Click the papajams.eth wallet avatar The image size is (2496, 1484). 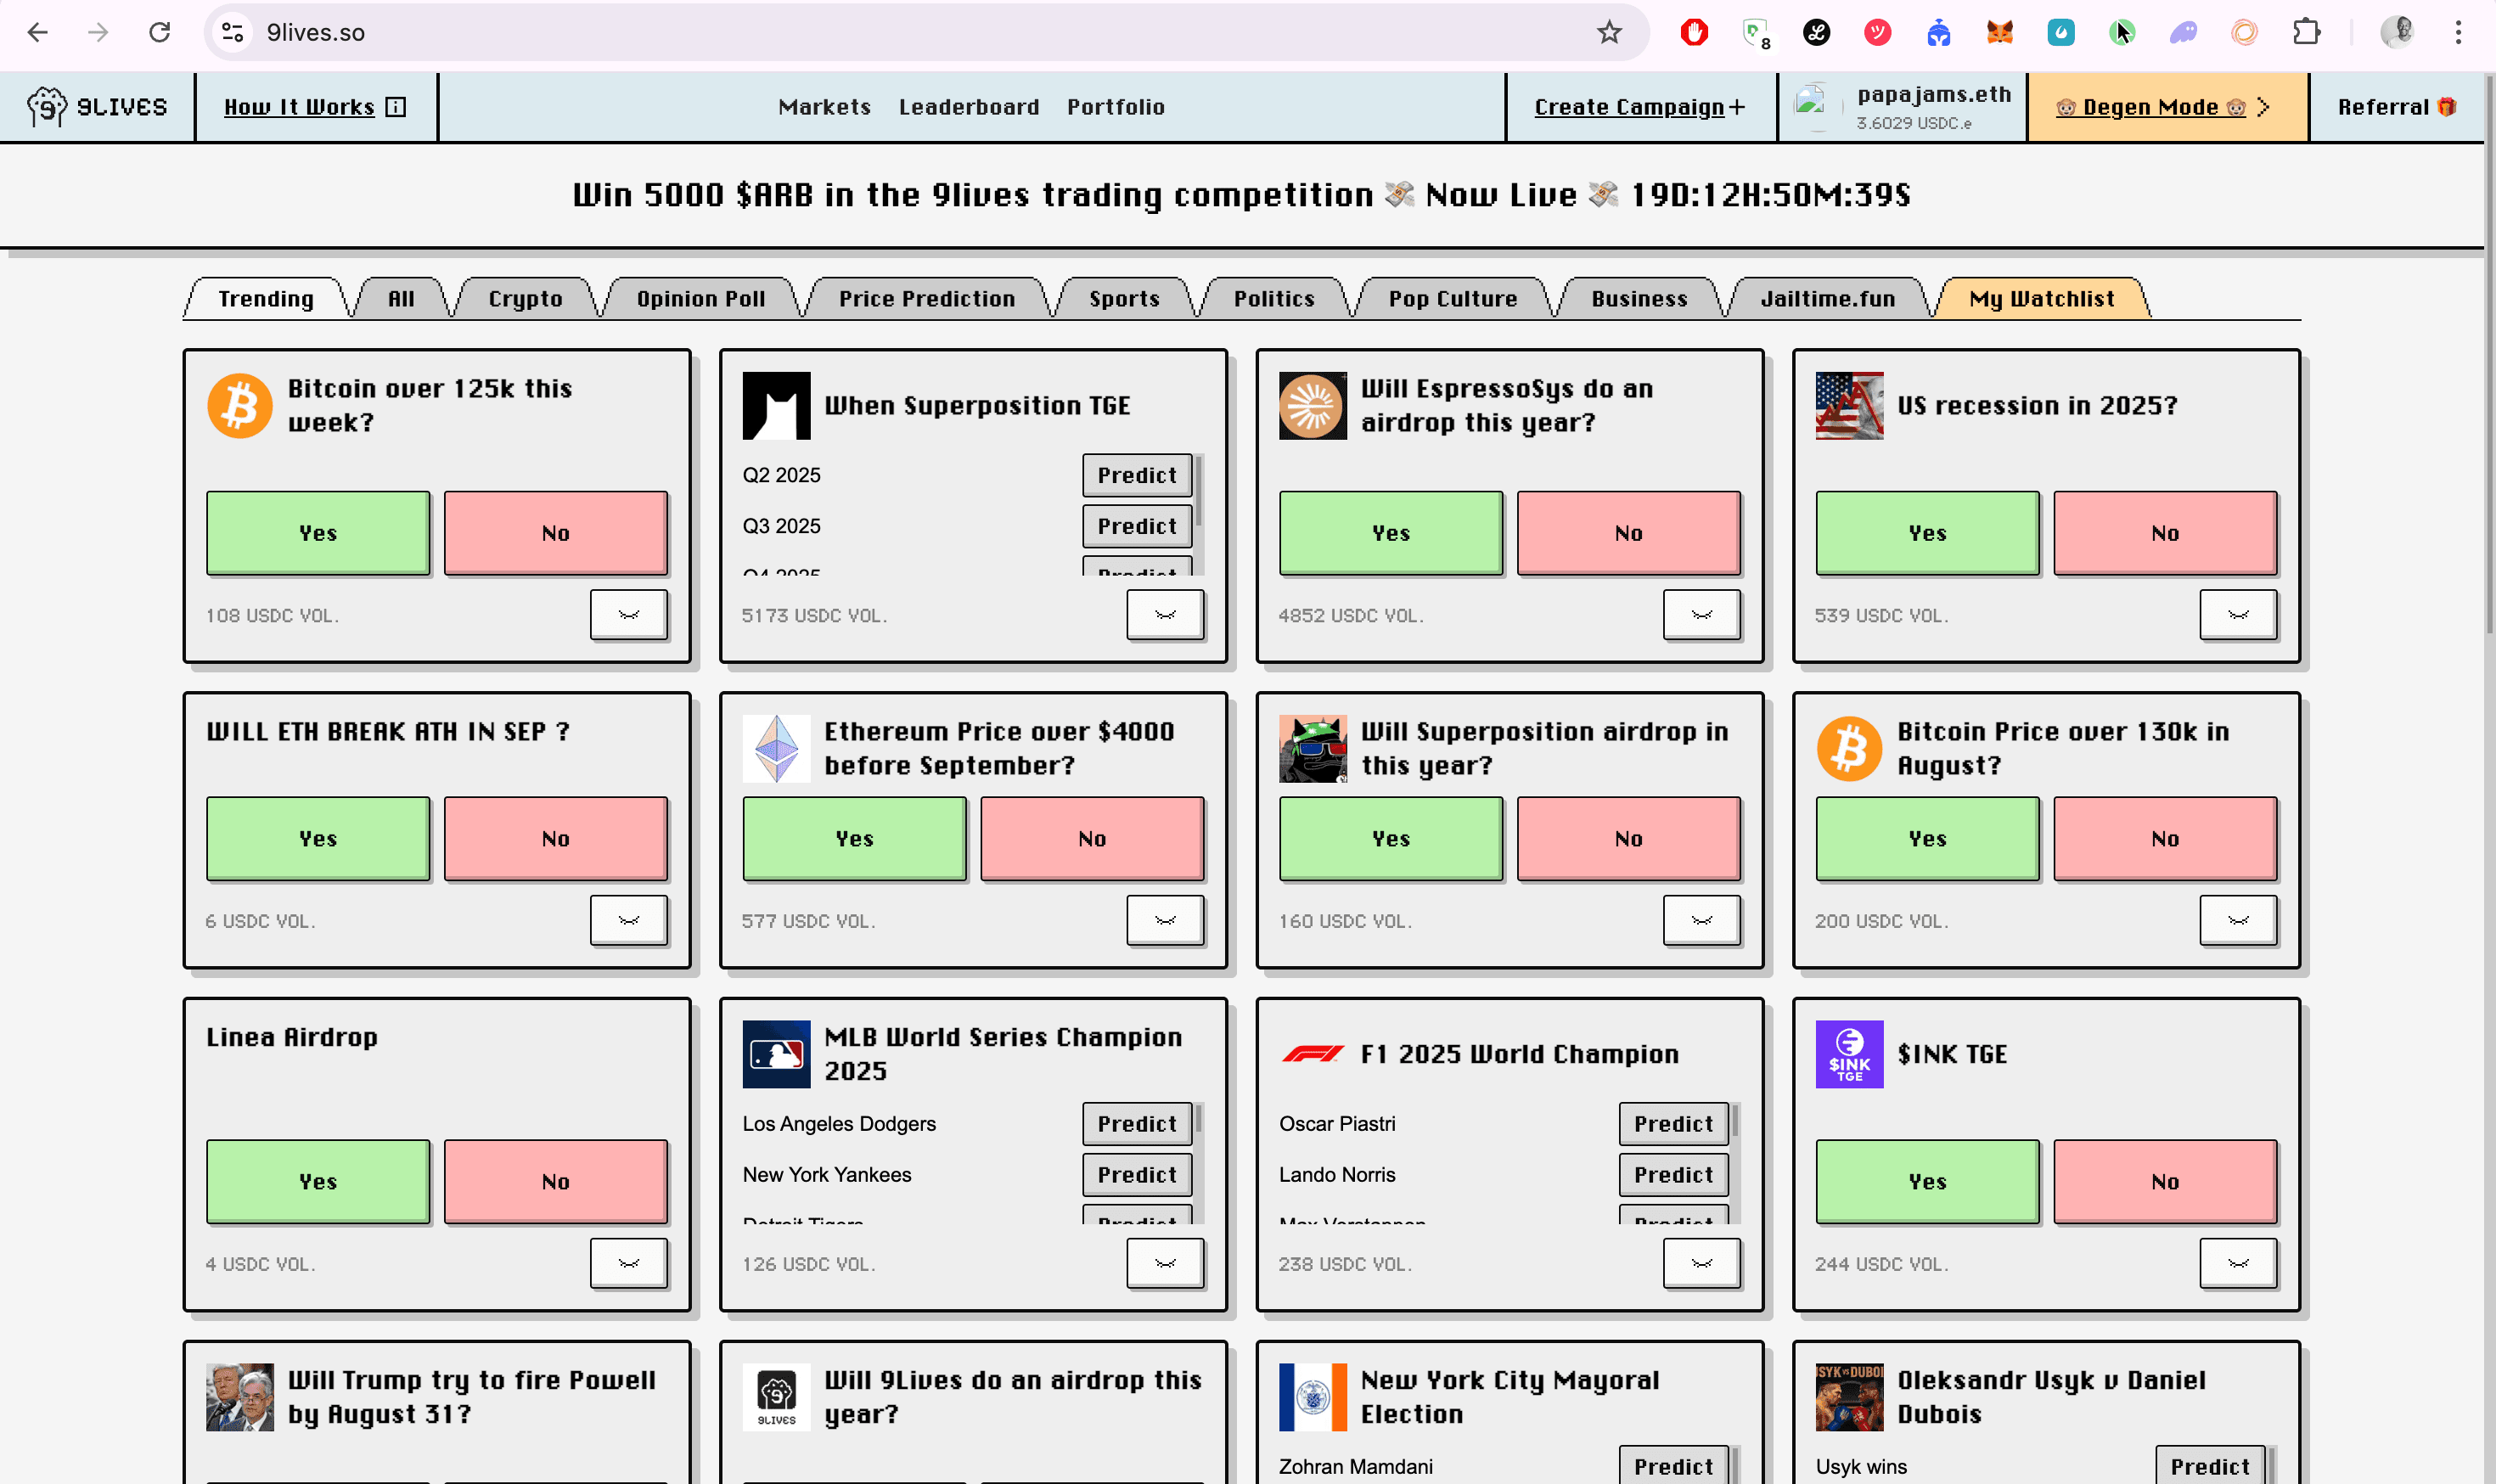pyautogui.click(x=1816, y=106)
